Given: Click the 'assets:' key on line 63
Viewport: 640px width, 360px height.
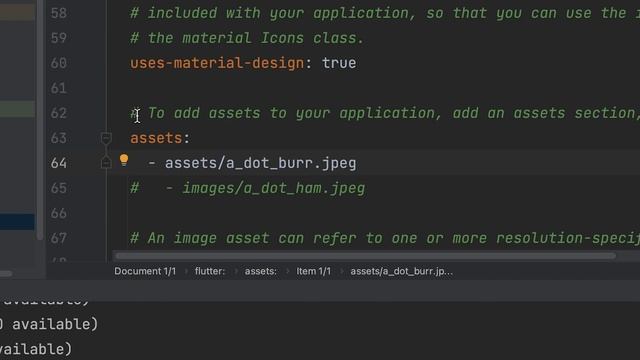Looking at the screenshot, I should point(160,138).
